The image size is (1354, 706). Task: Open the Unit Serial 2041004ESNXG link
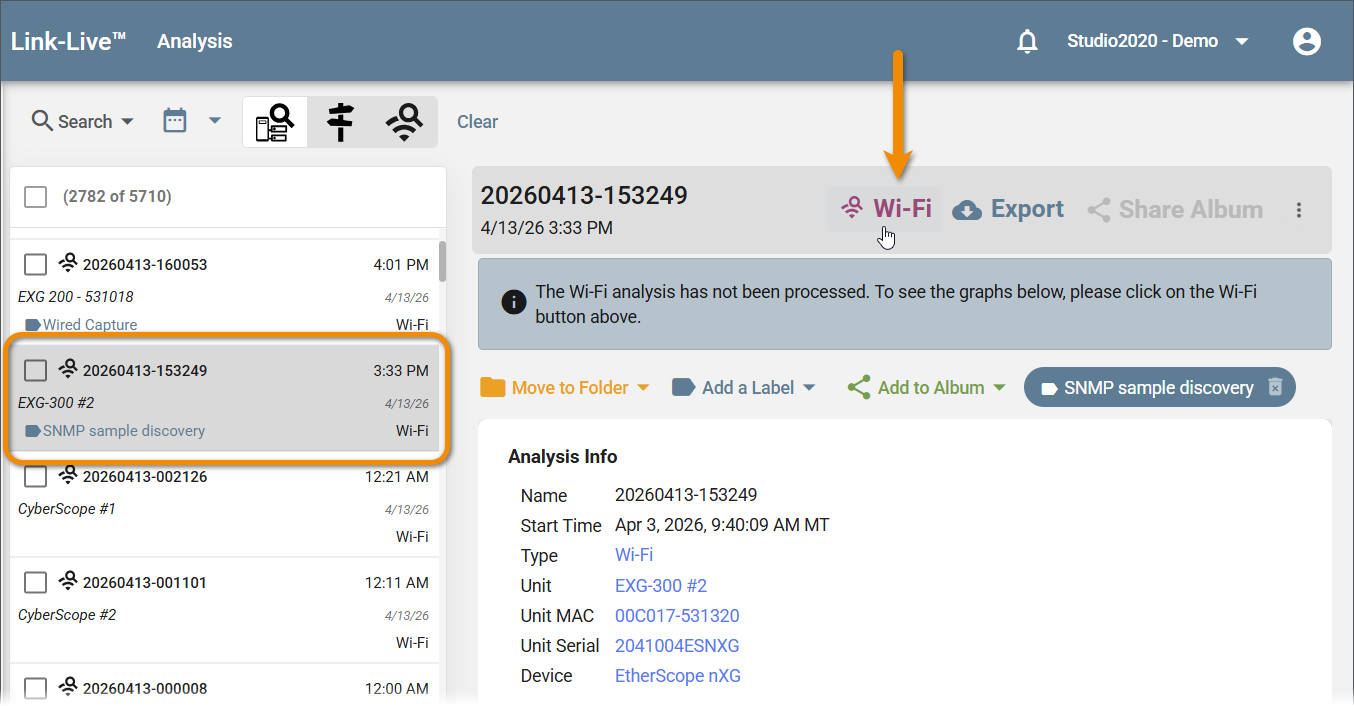(x=677, y=645)
